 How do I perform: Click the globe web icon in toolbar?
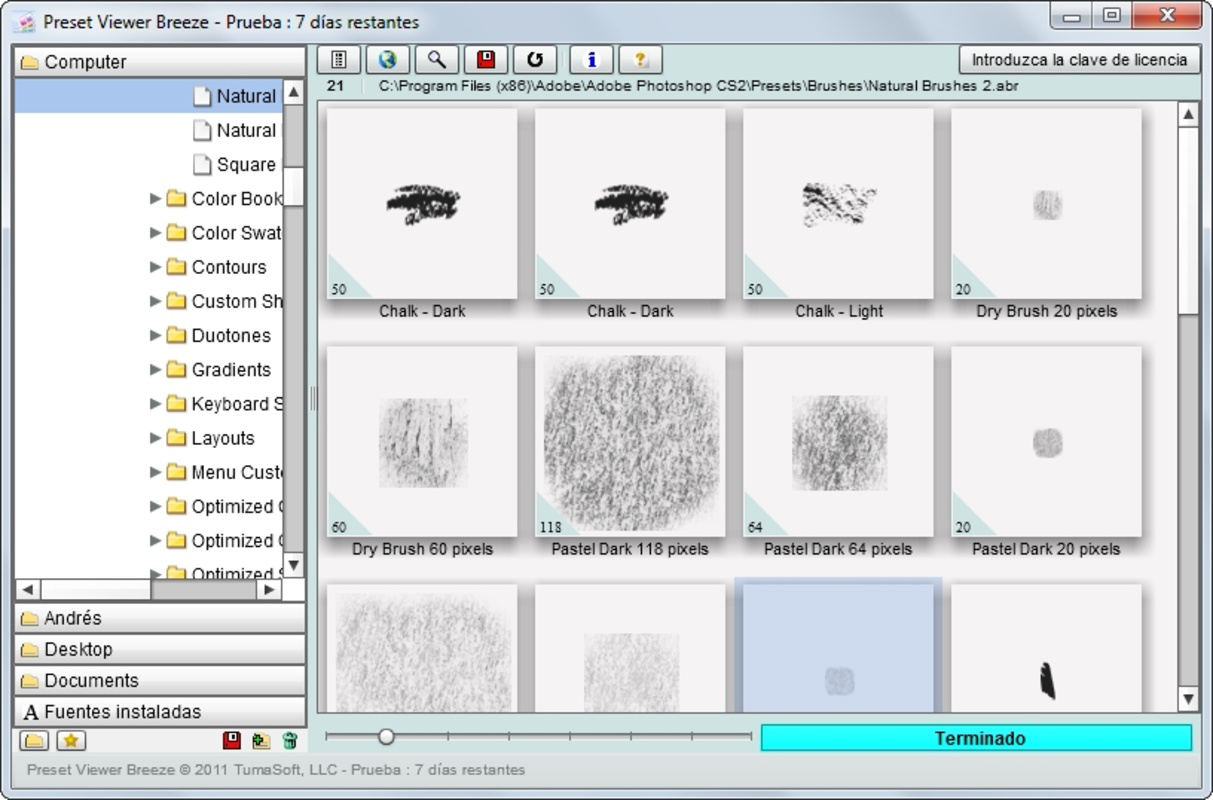point(388,60)
